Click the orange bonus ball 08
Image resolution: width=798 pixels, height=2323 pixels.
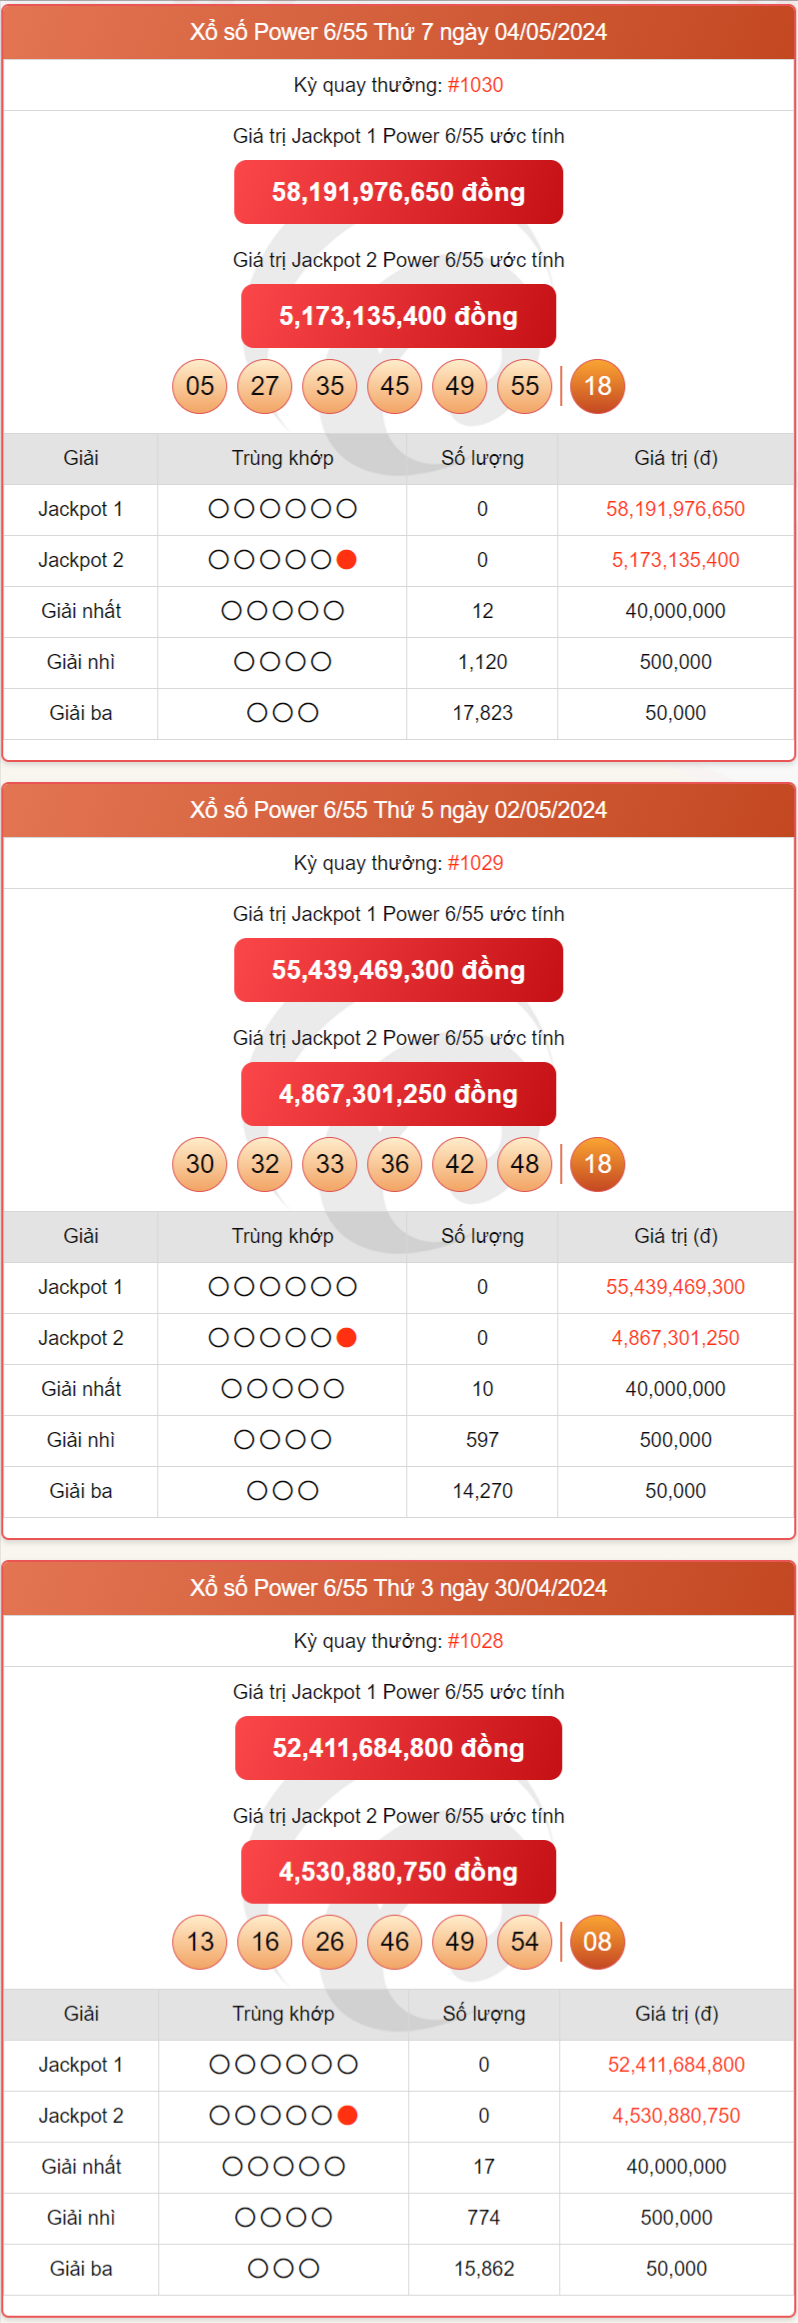tap(597, 1942)
